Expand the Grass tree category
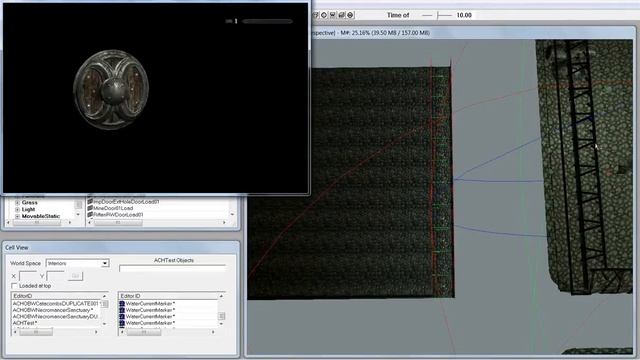 pyautogui.click(x=17, y=203)
